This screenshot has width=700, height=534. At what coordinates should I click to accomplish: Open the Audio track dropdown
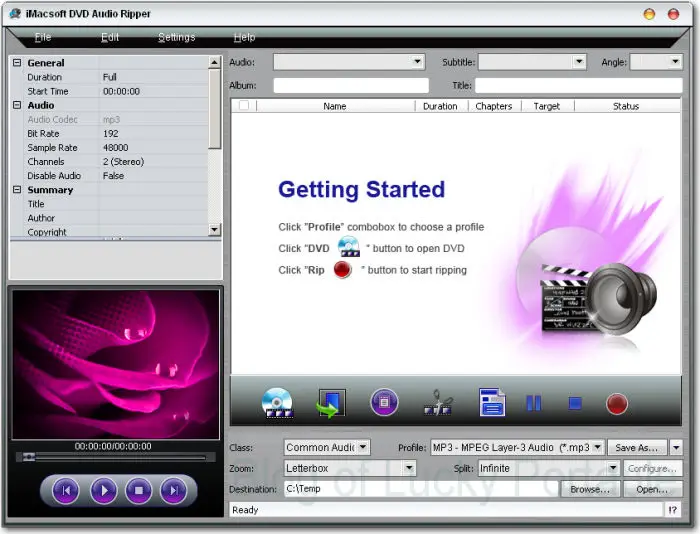pos(417,62)
